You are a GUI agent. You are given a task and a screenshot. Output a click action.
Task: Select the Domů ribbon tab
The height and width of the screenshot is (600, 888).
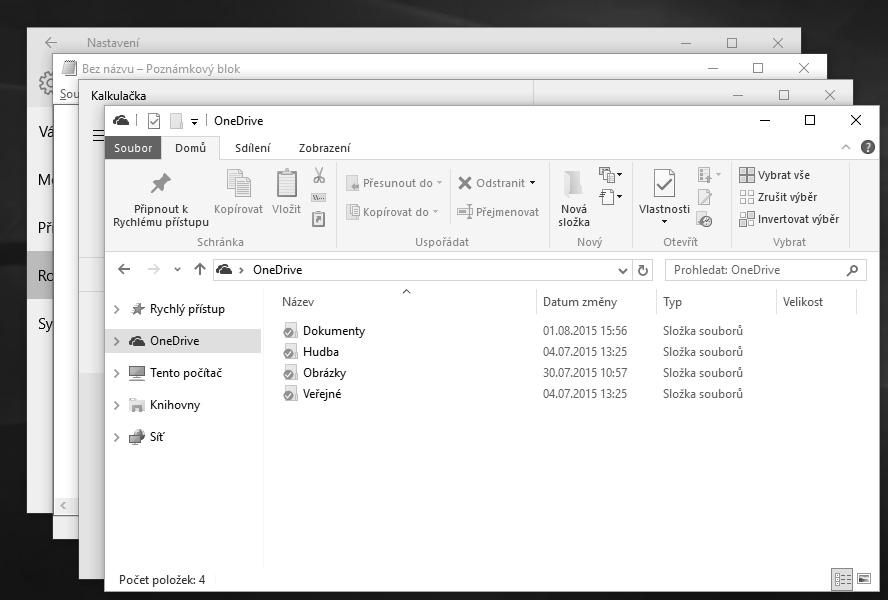click(x=190, y=148)
